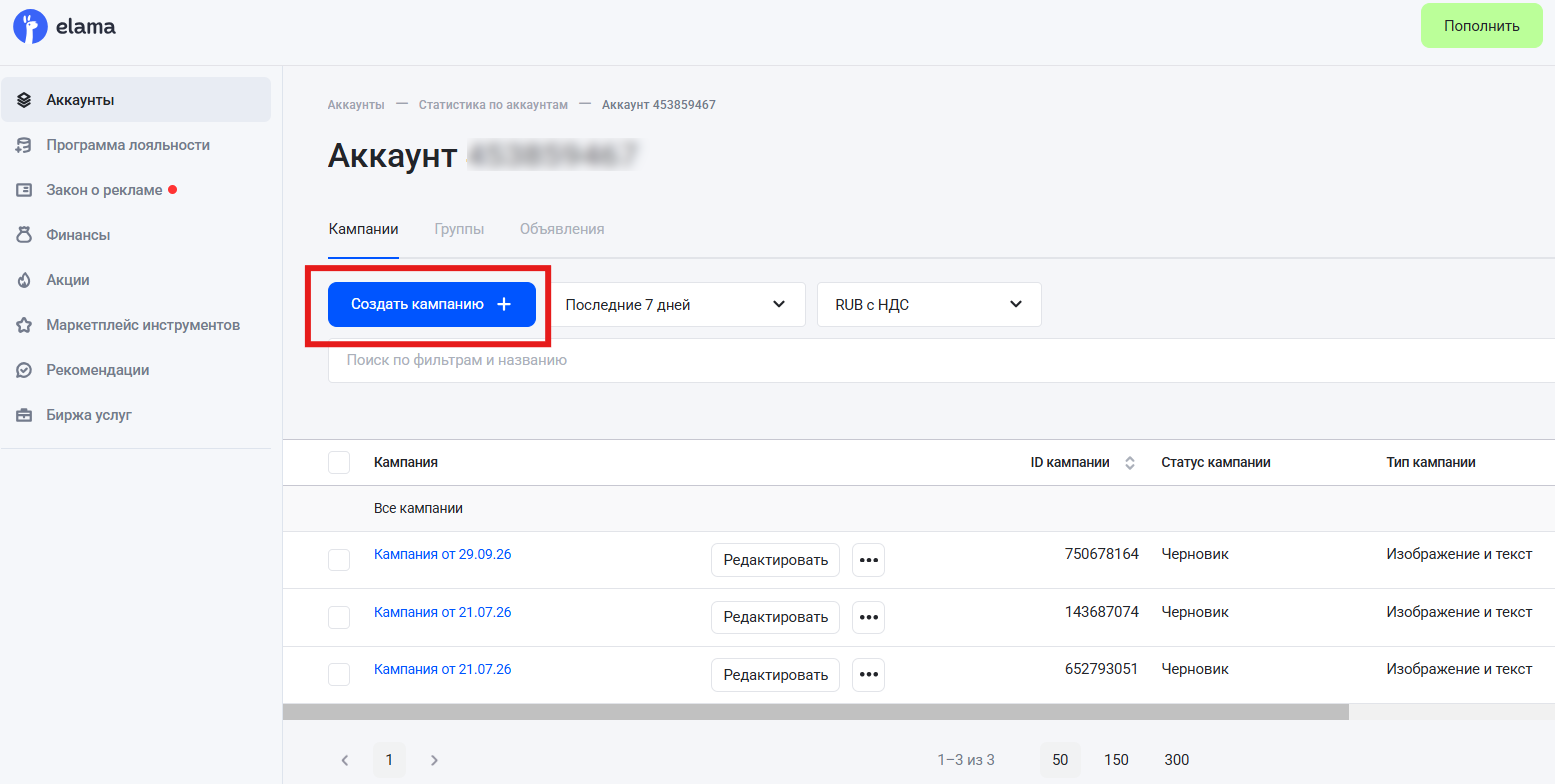This screenshot has height=784, width=1555.
Task: Open Финансы in the sidebar menu
Action: point(136,235)
